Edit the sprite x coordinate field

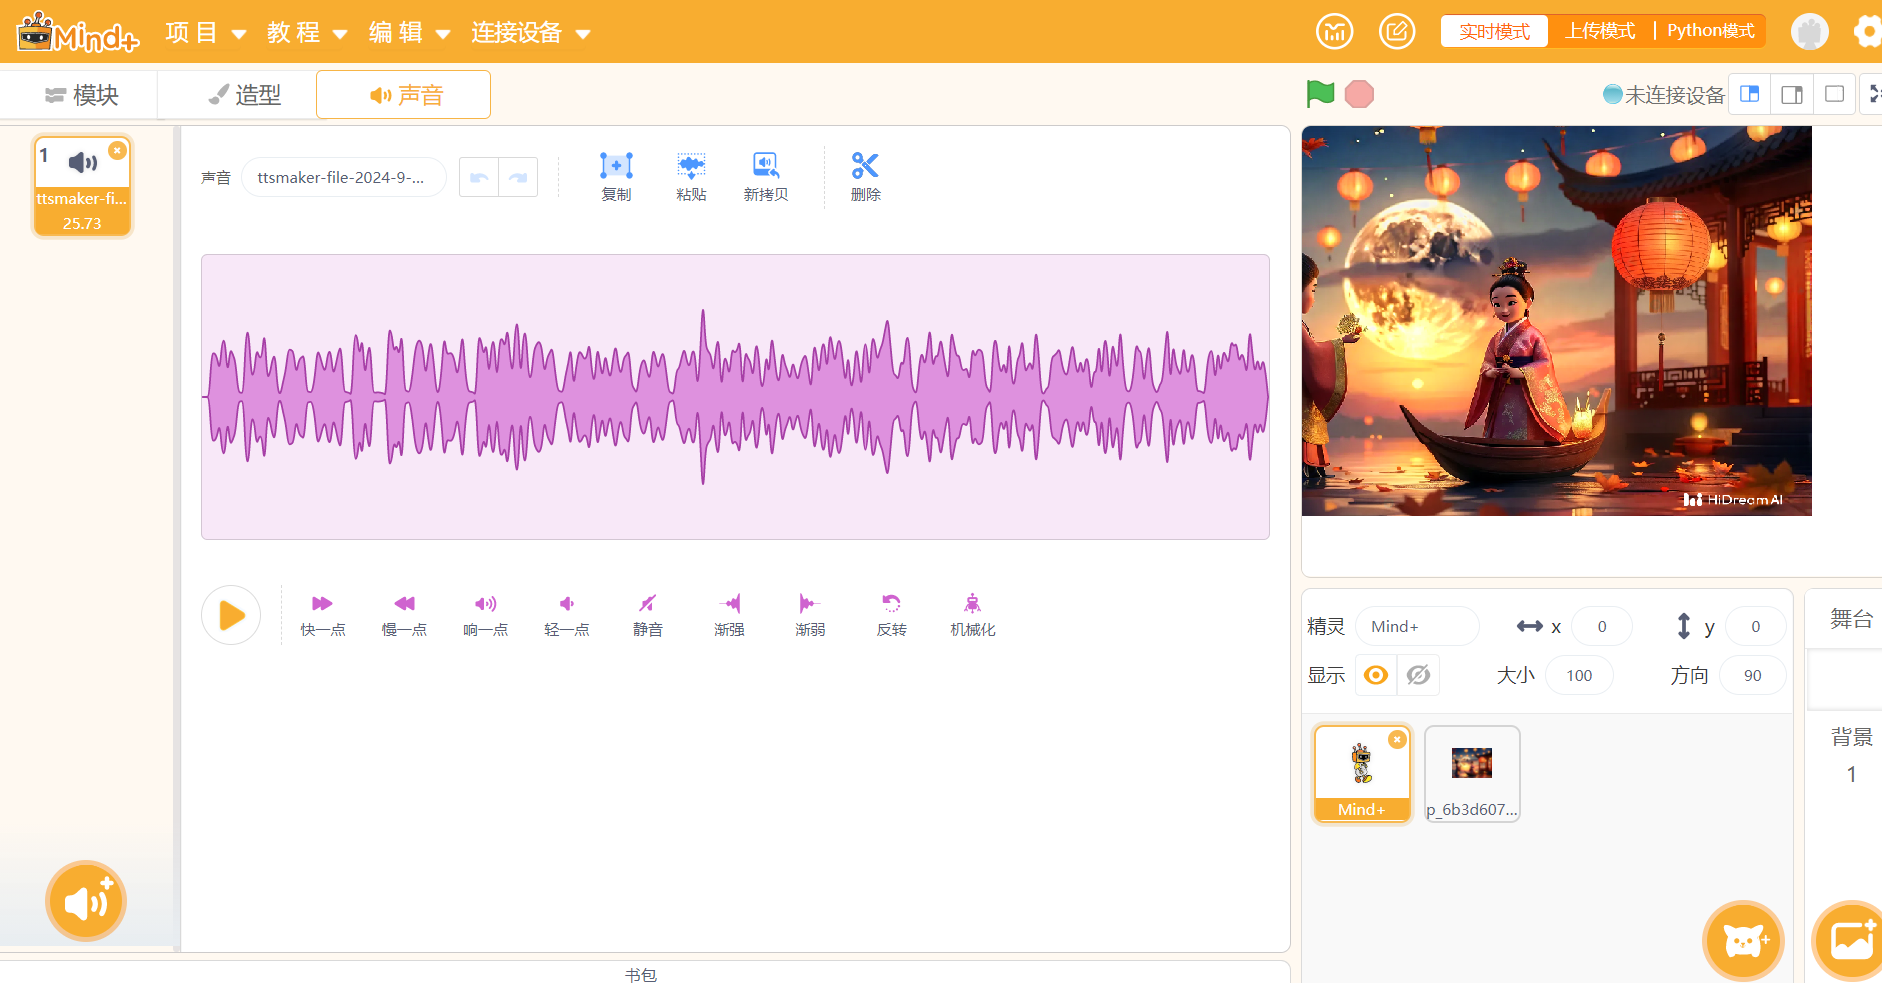coord(1602,626)
